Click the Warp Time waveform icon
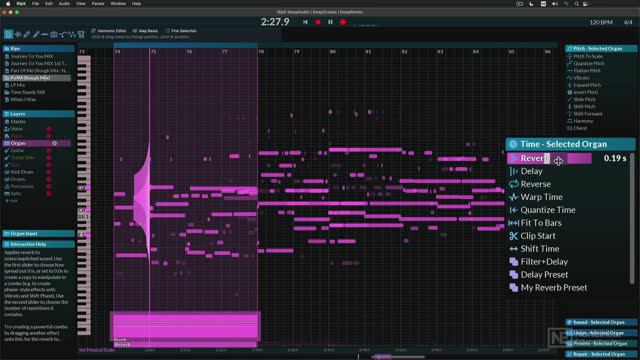 point(513,197)
